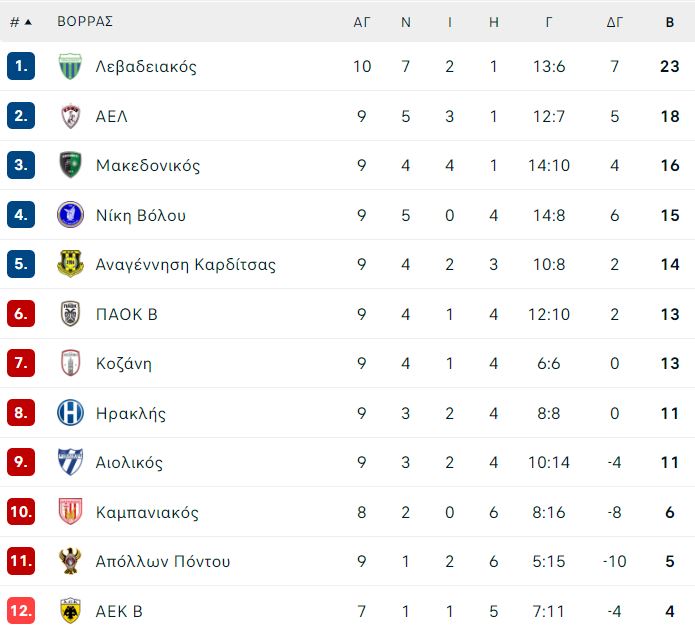Open the Μακεδονικός crest icon

click(x=70, y=165)
